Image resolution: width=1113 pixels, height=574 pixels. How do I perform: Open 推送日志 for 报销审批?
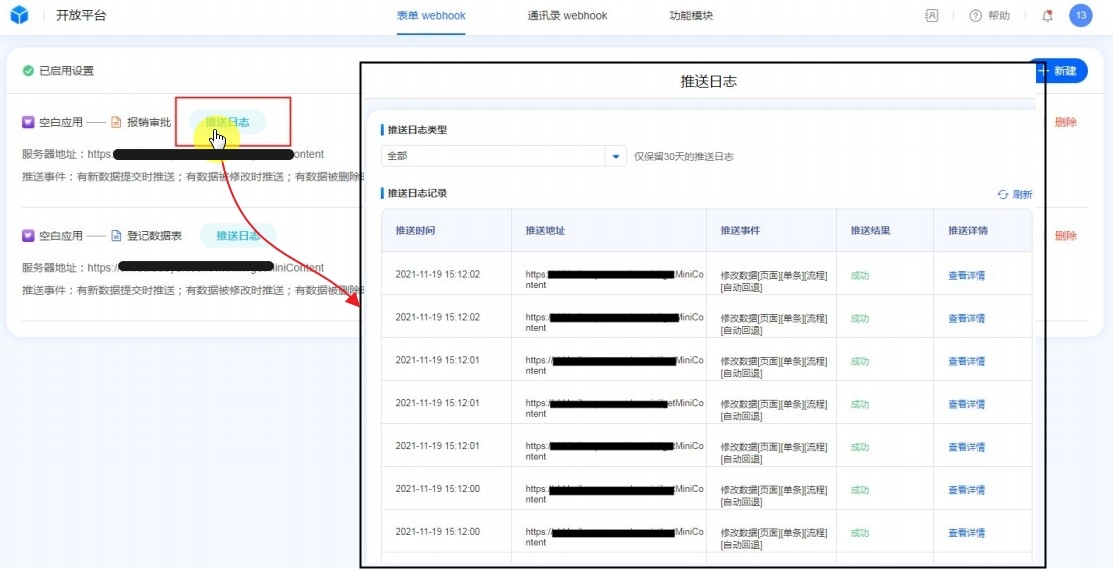point(227,122)
